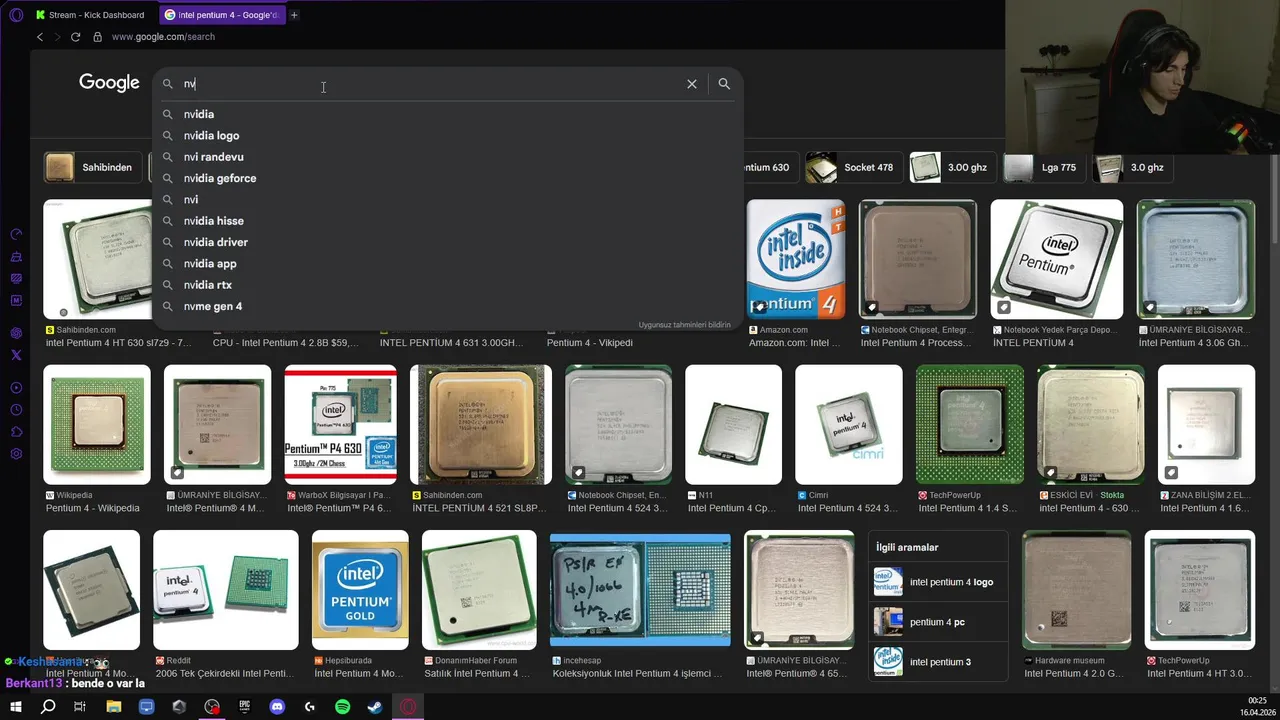Open sidebar Settings gear icon

pos(16,454)
